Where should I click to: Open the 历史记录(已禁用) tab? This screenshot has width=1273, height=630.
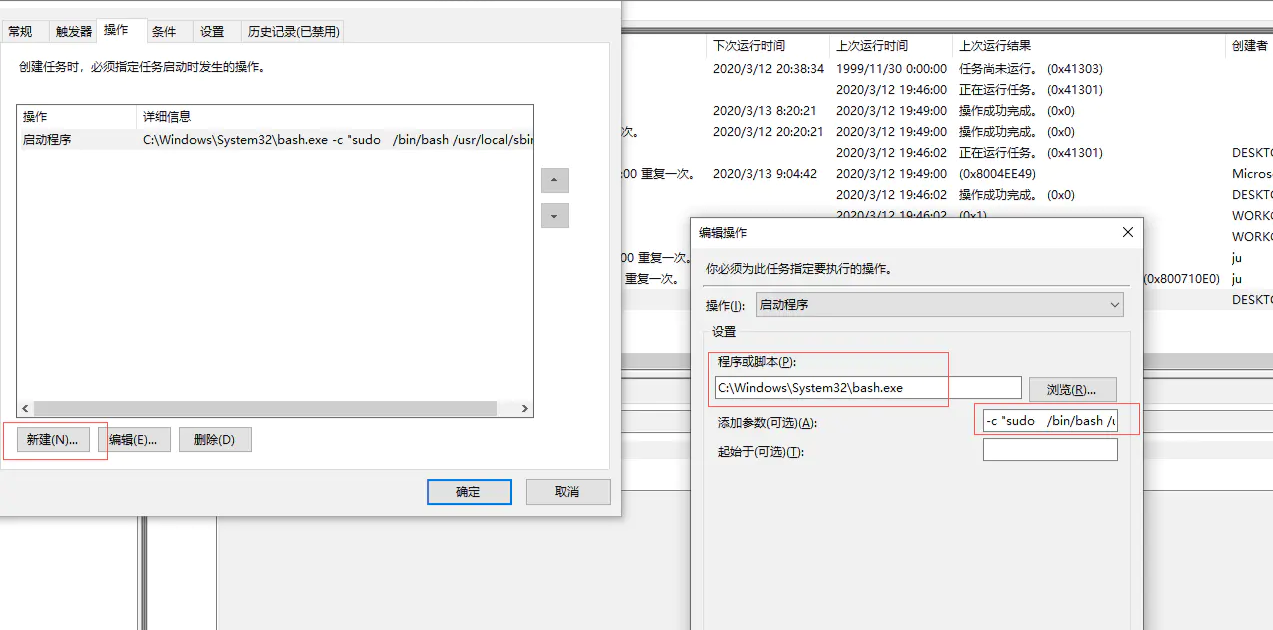(294, 32)
